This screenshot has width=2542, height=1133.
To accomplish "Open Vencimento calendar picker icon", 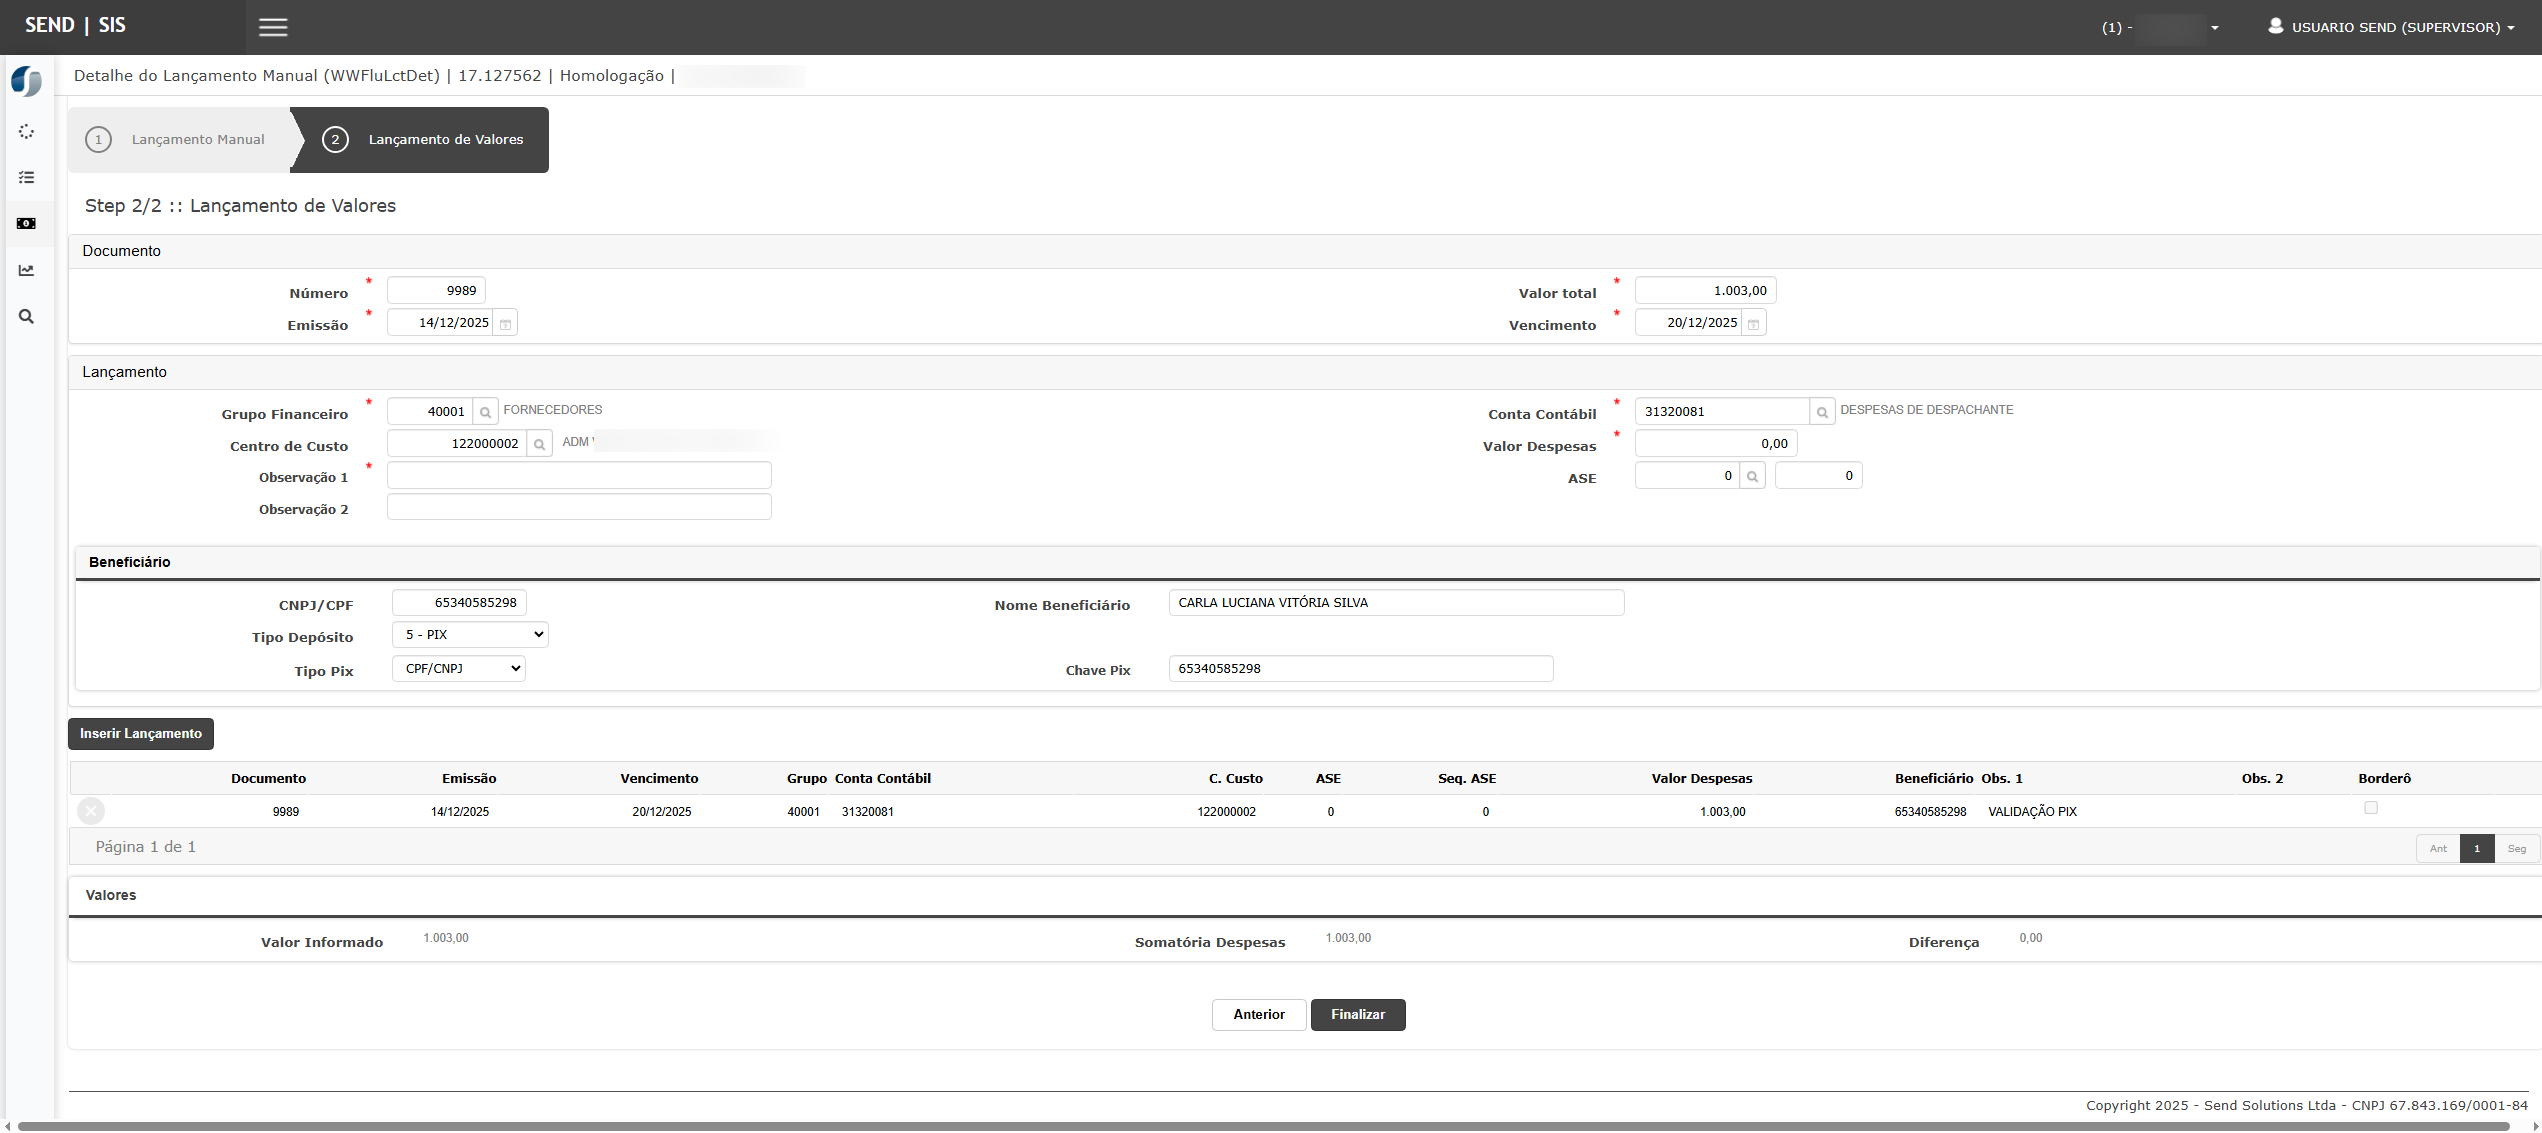I will [1753, 323].
